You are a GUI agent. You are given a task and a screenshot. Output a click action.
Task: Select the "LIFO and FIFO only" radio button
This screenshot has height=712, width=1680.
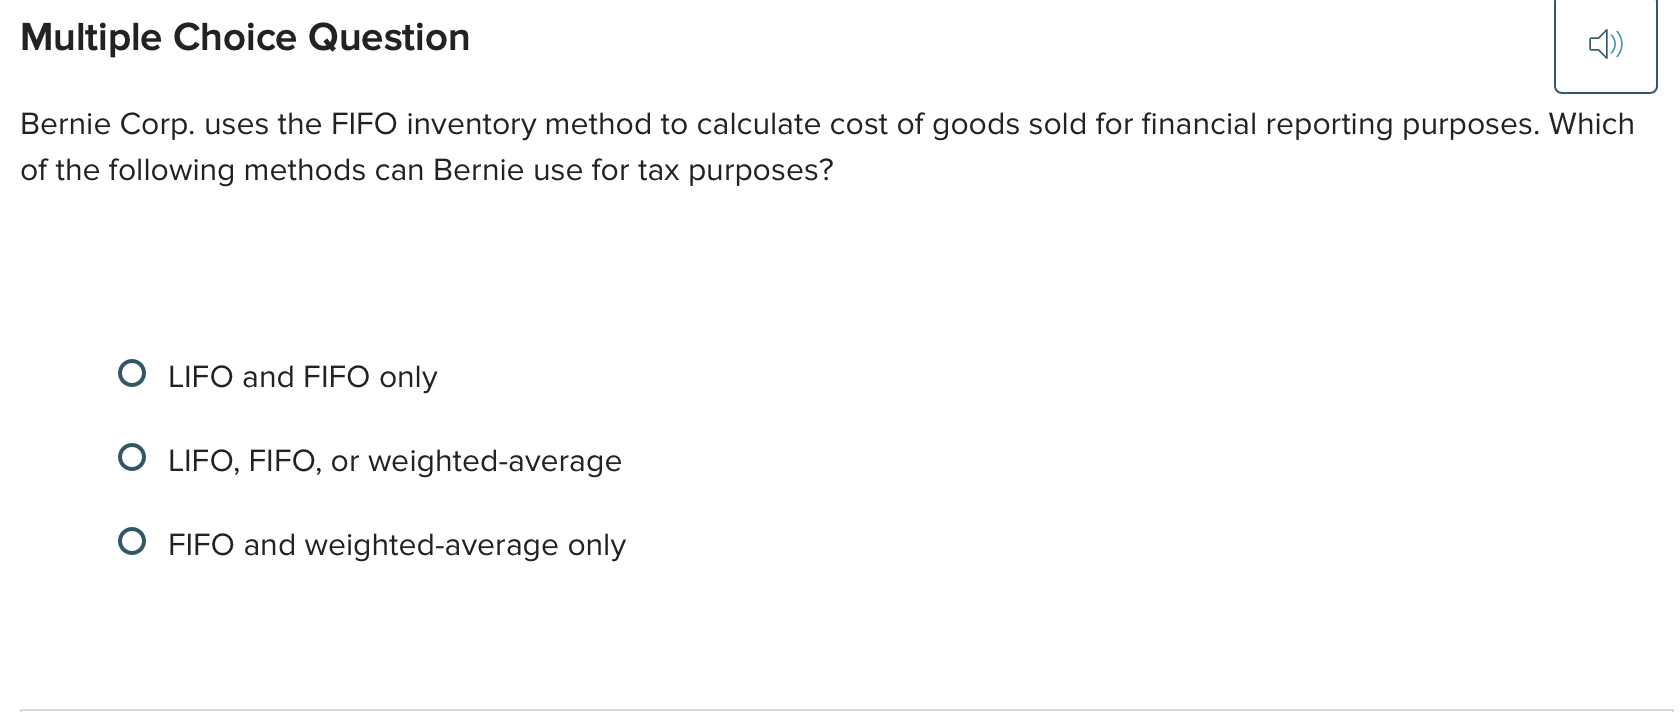pyautogui.click(x=132, y=374)
